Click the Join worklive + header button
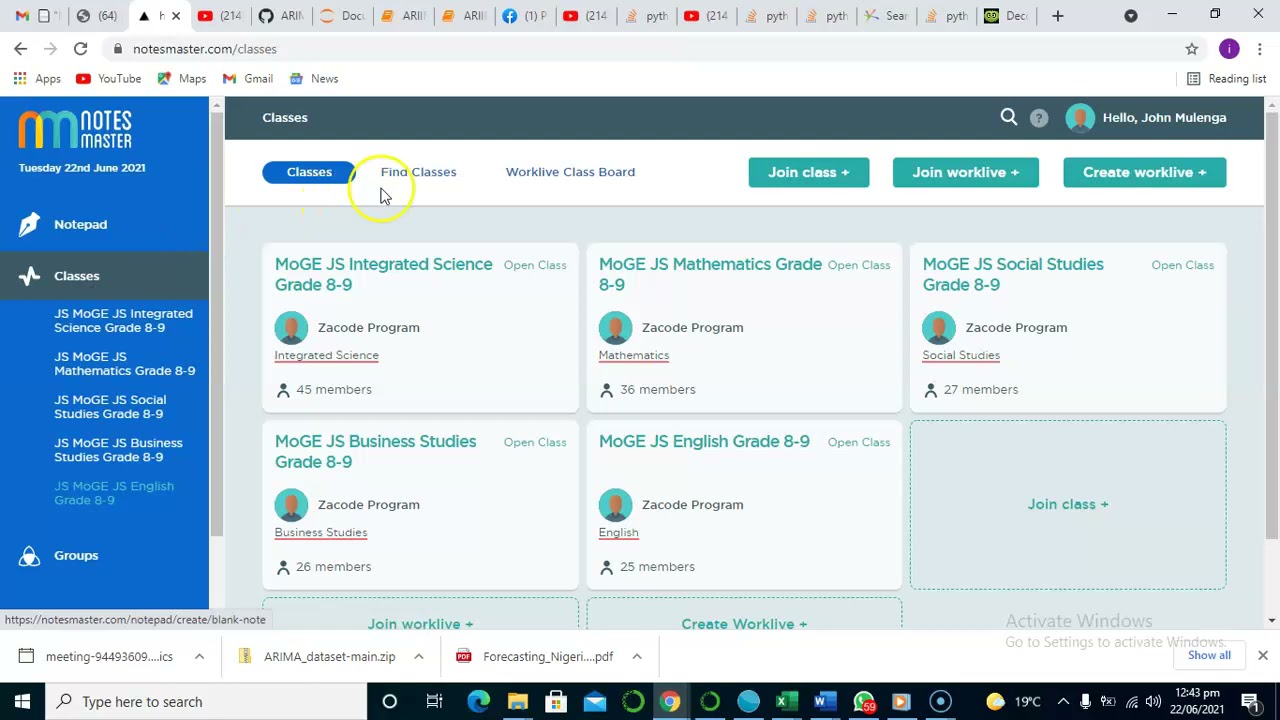 coord(965,172)
